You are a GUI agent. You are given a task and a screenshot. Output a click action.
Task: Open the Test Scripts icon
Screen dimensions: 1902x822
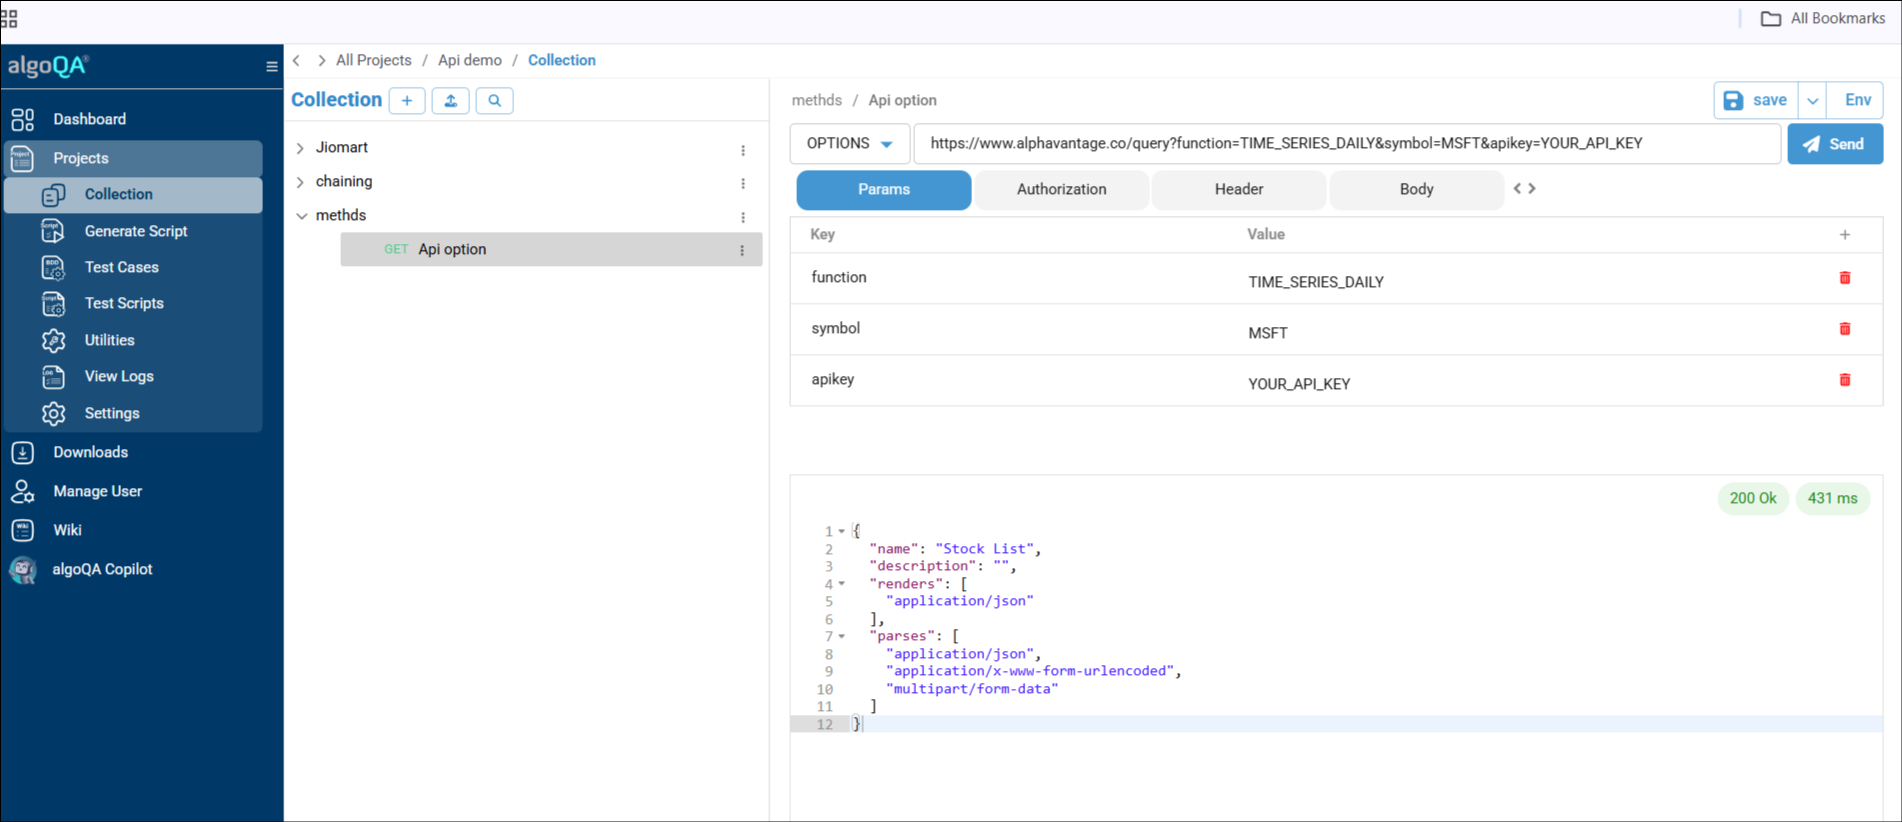pos(54,304)
